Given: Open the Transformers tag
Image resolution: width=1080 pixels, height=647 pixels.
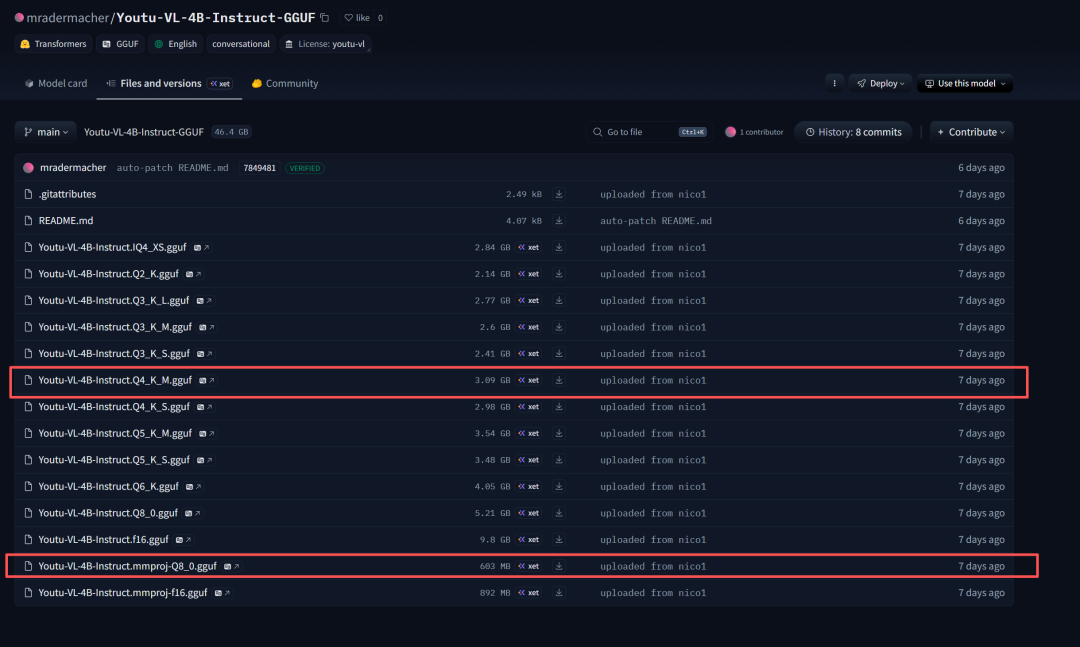Looking at the screenshot, I should click(53, 44).
